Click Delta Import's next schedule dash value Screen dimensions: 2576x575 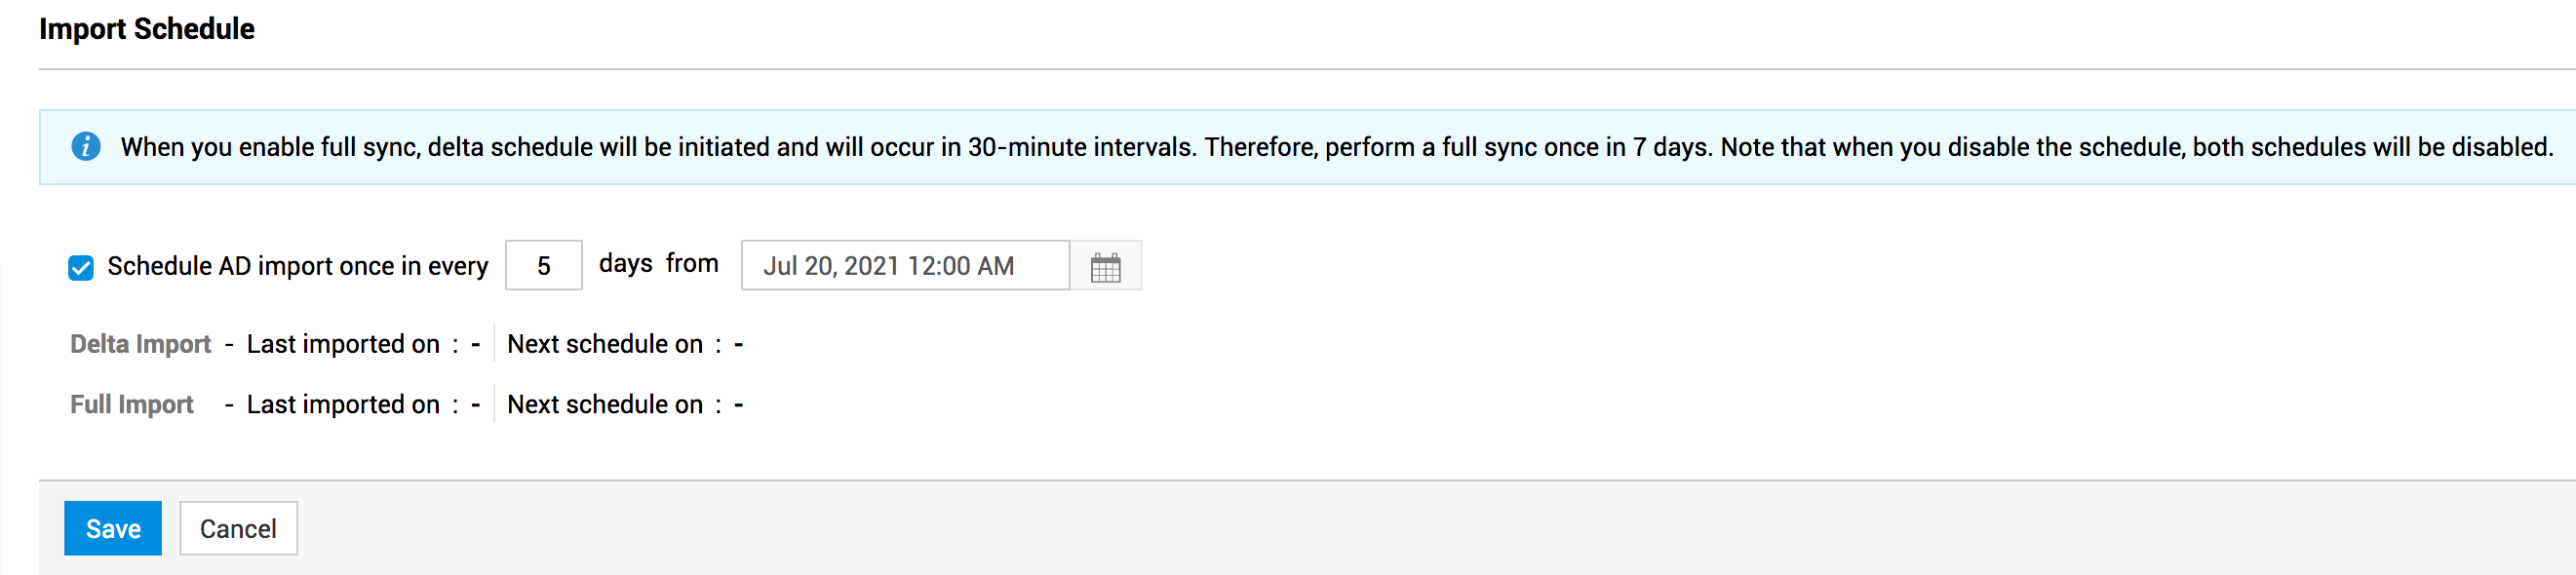coord(739,345)
